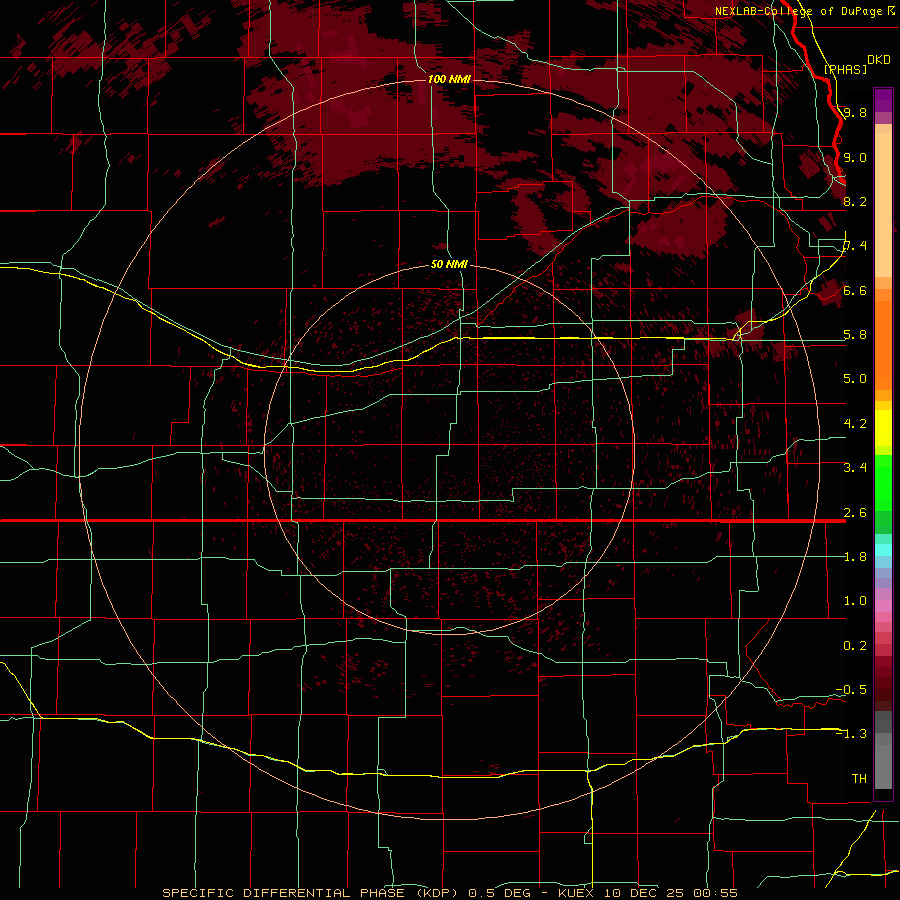This screenshot has height=900, width=900.
Task: Pick the purple segment of the color bar
Action: [x=883, y=100]
